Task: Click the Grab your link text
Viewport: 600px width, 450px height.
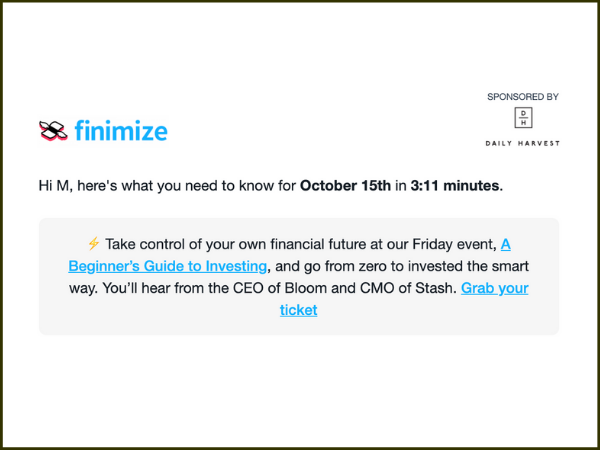Action: click(x=494, y=288)
